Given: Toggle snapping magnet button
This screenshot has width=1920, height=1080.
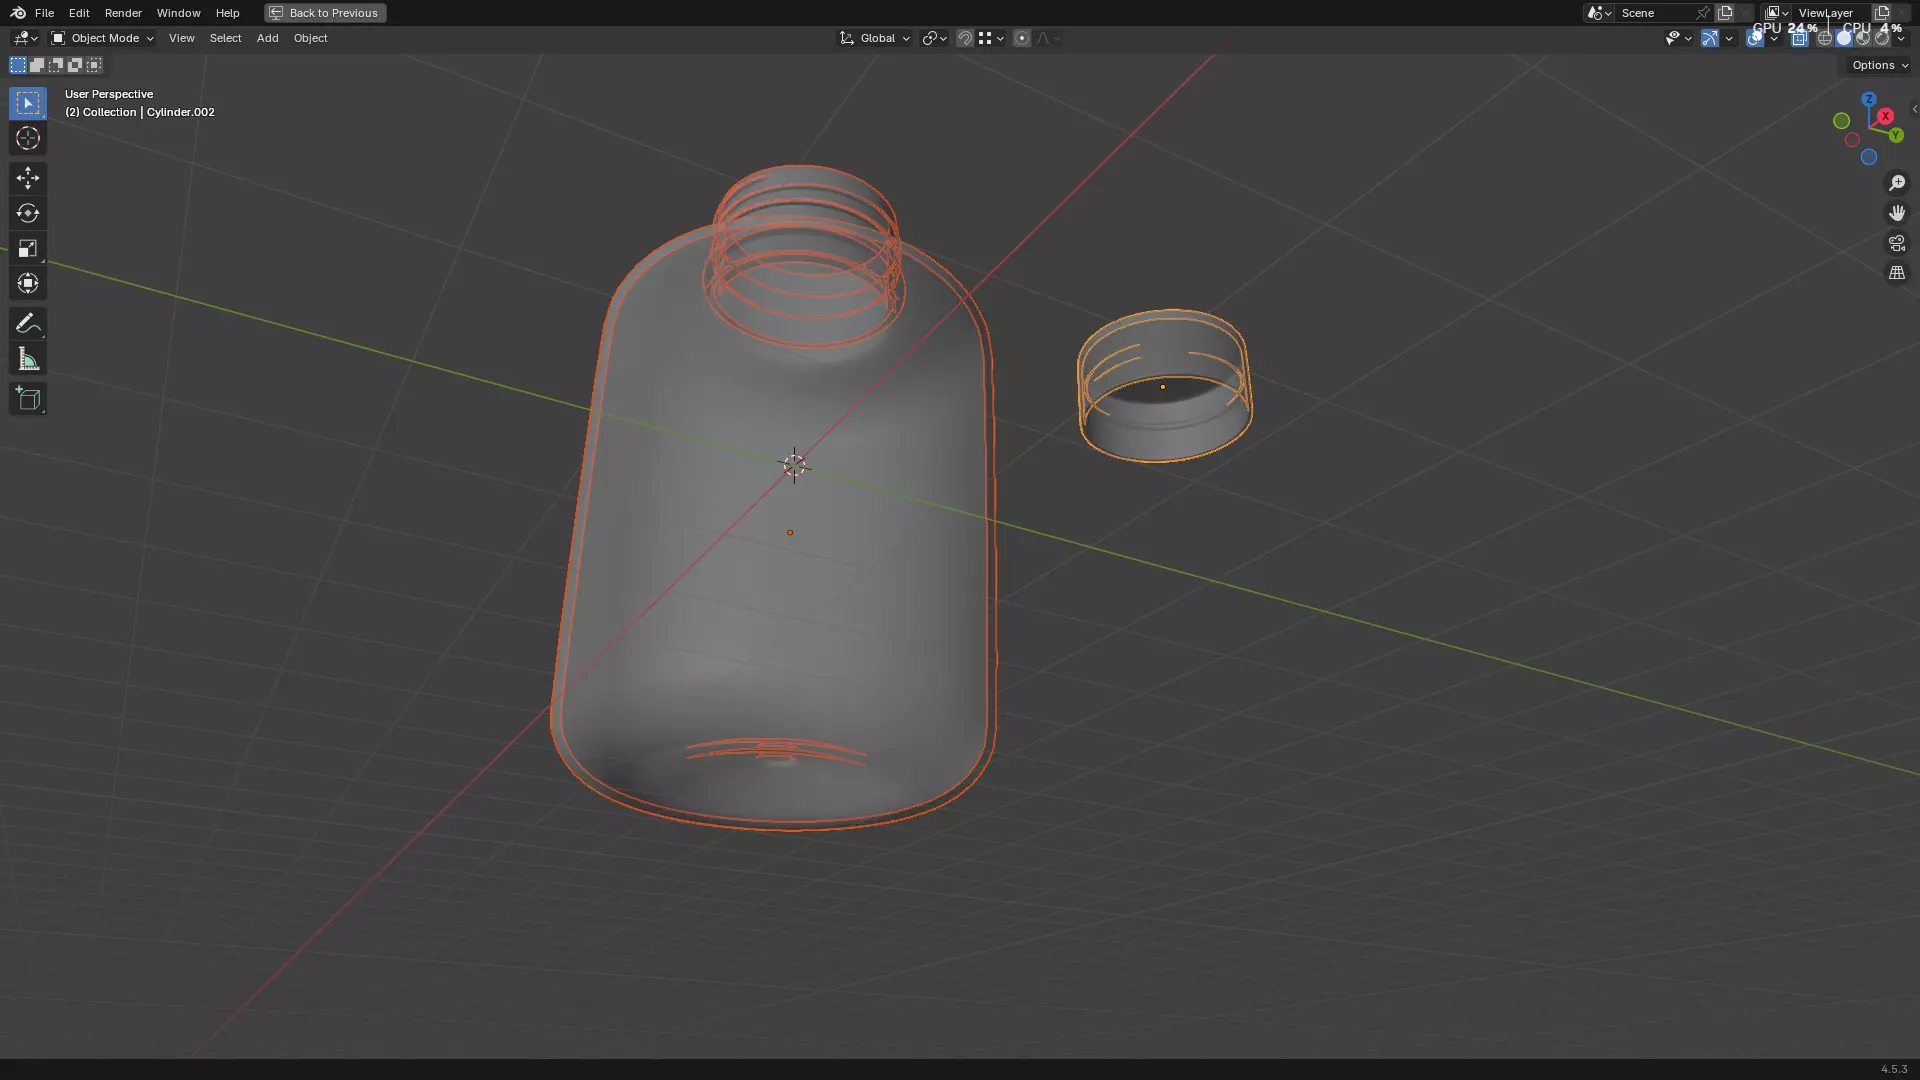Looking at the screenshot, I should pos(965,38).
